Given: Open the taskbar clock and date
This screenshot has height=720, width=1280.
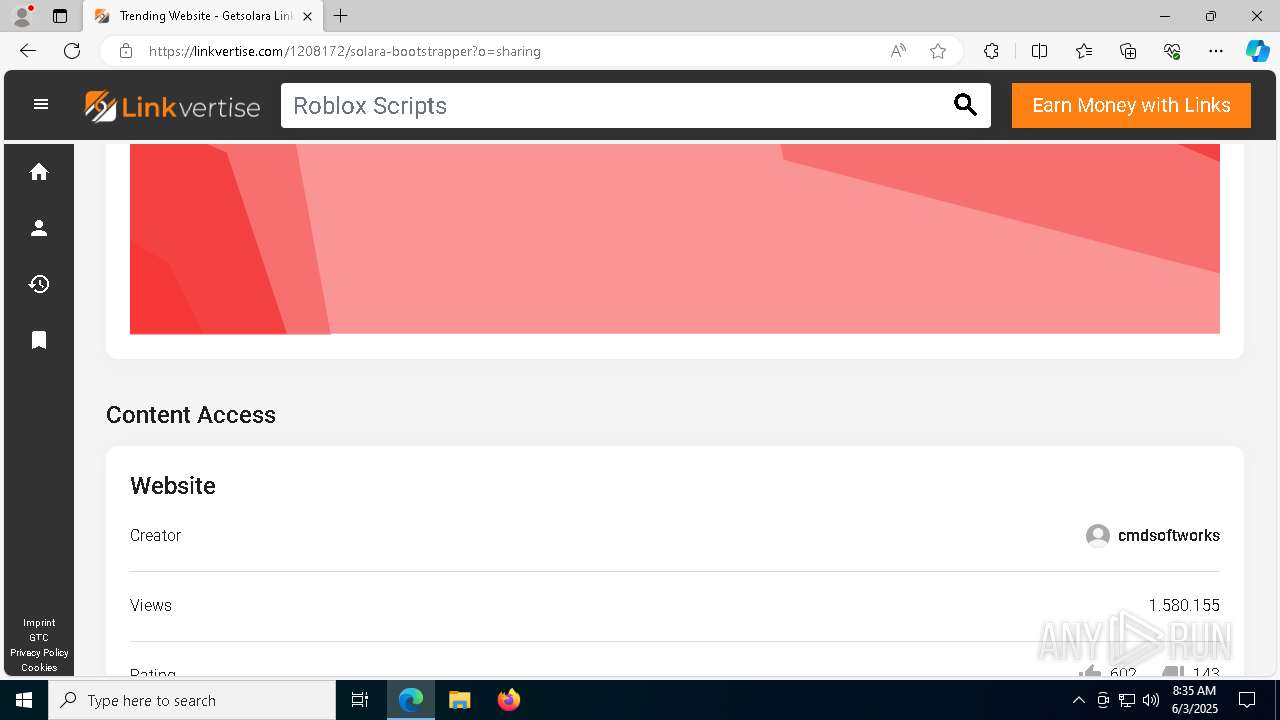Looking at the screenshot, I should (1195, 700).
